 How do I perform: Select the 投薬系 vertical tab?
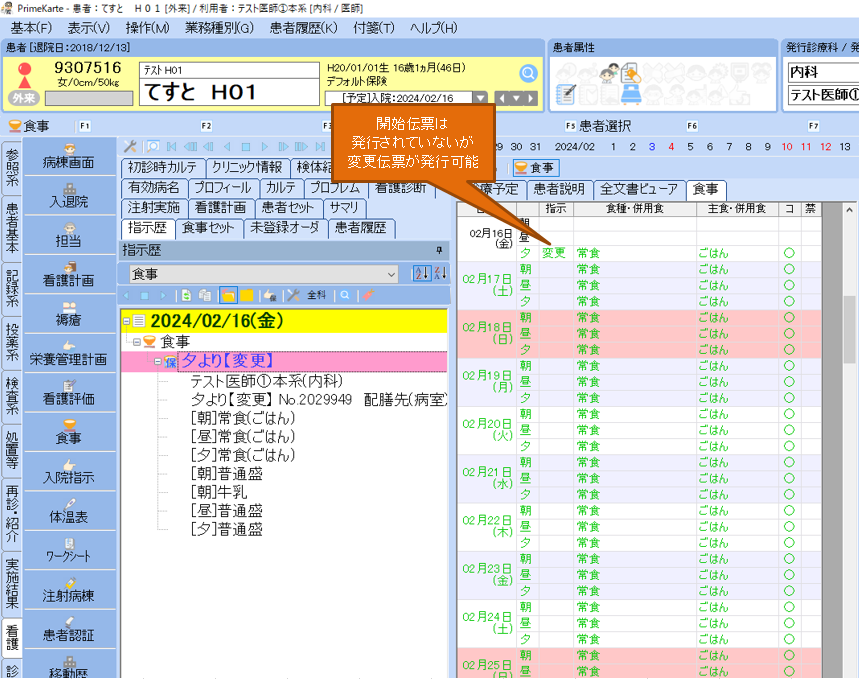coord(12,343)
